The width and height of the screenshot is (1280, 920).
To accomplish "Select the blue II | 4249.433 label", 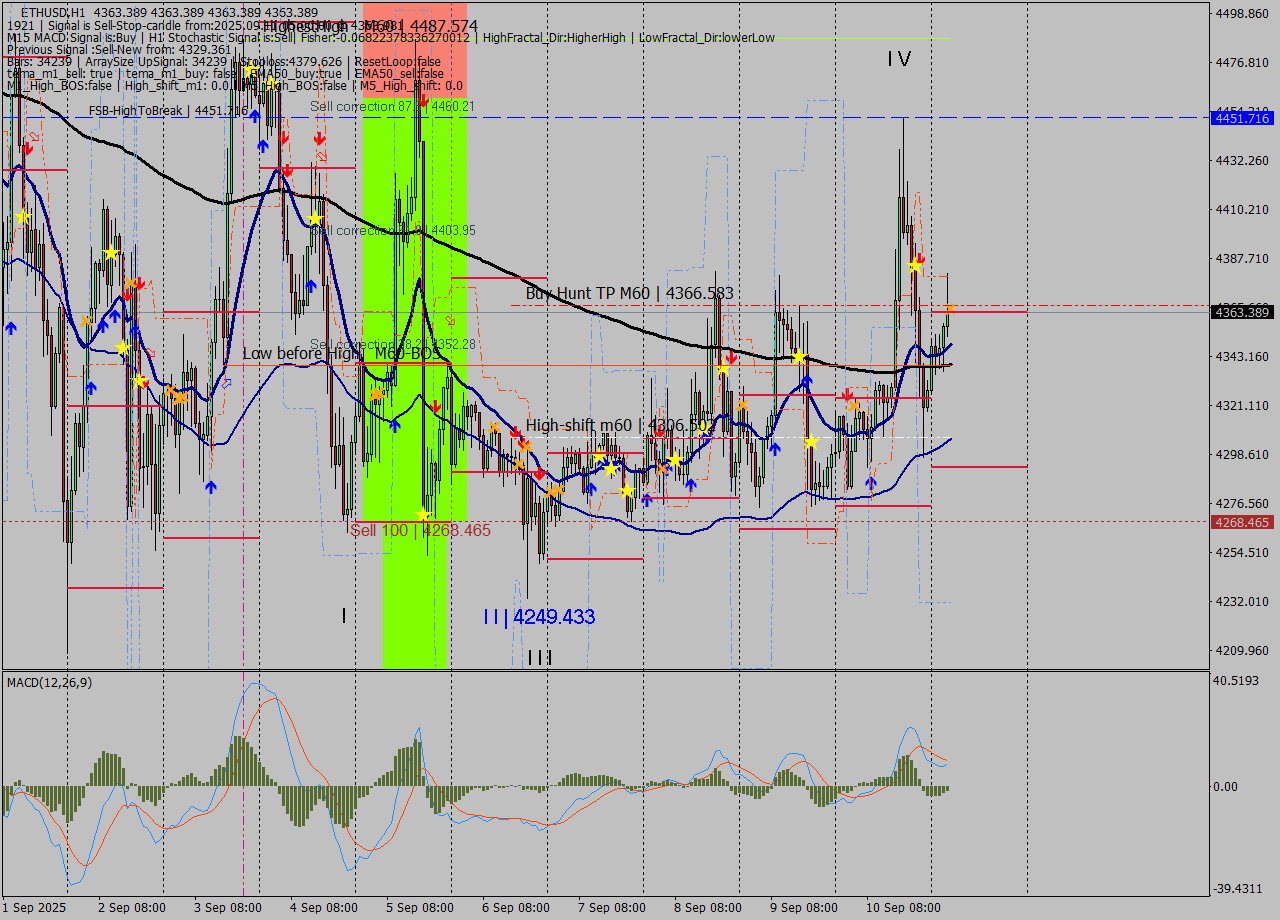I will (x=538, y=616).
